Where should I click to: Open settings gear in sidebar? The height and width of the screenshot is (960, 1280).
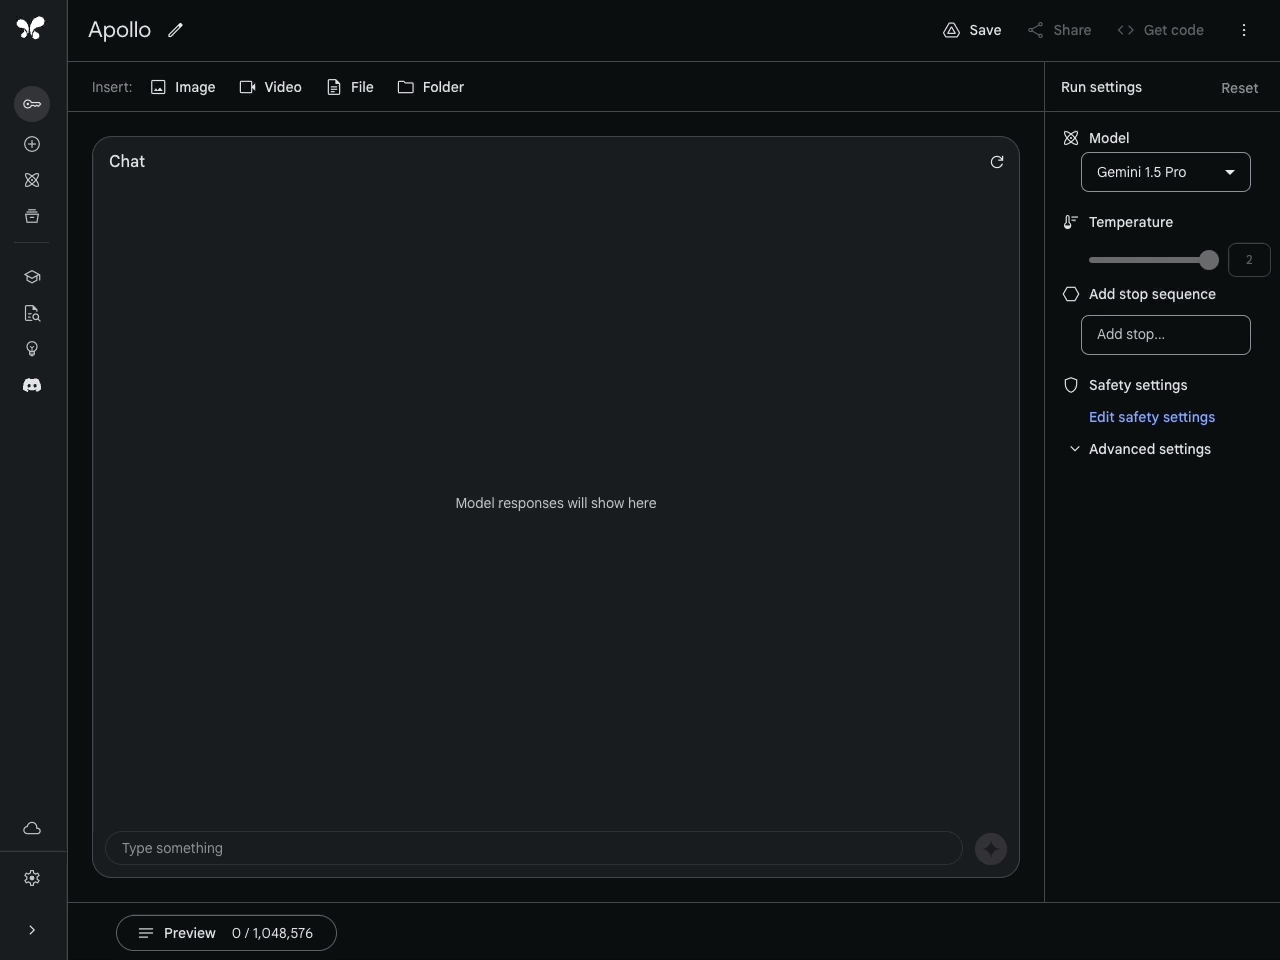32,878
